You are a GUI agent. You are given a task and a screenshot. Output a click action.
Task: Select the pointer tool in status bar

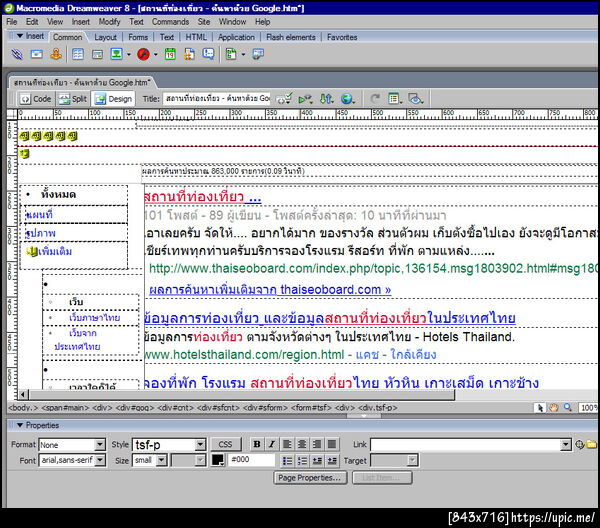click(x=540, y=408)
